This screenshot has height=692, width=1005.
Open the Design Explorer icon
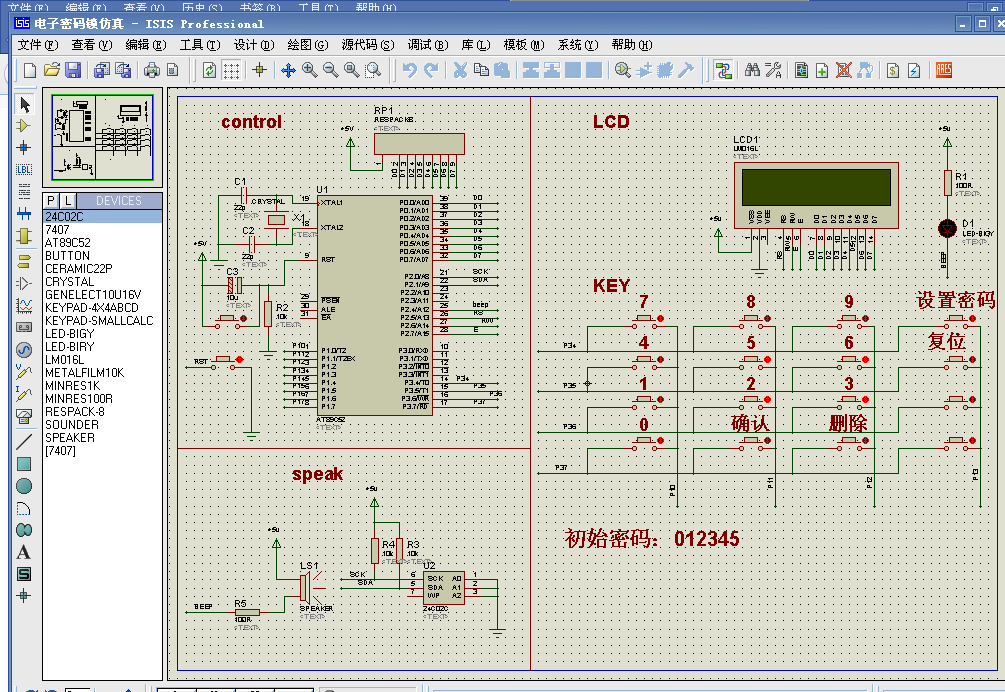pos(801,70)
